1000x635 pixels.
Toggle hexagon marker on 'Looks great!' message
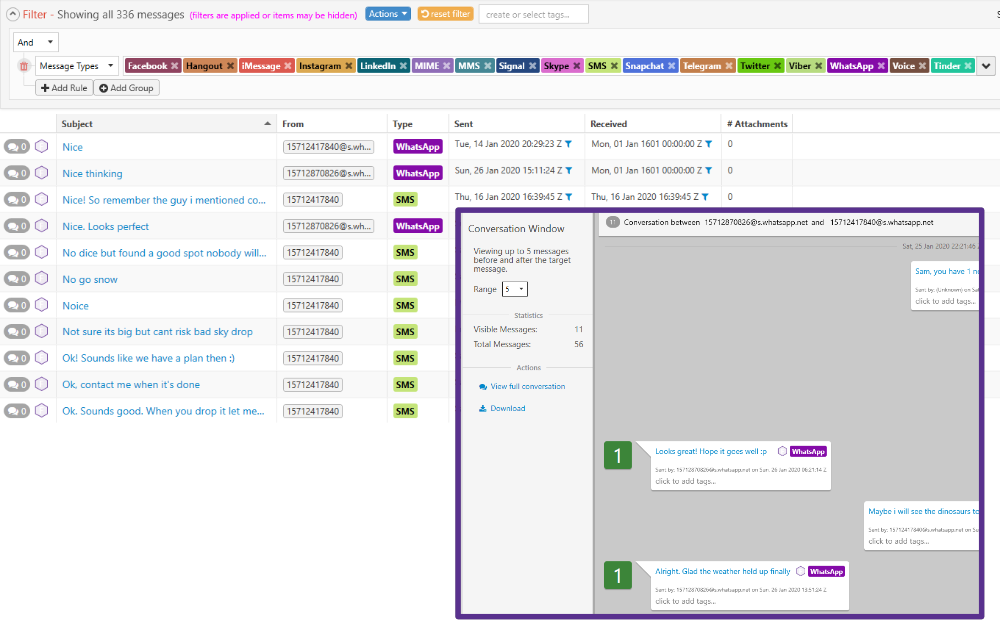click(x=783, y=451)
